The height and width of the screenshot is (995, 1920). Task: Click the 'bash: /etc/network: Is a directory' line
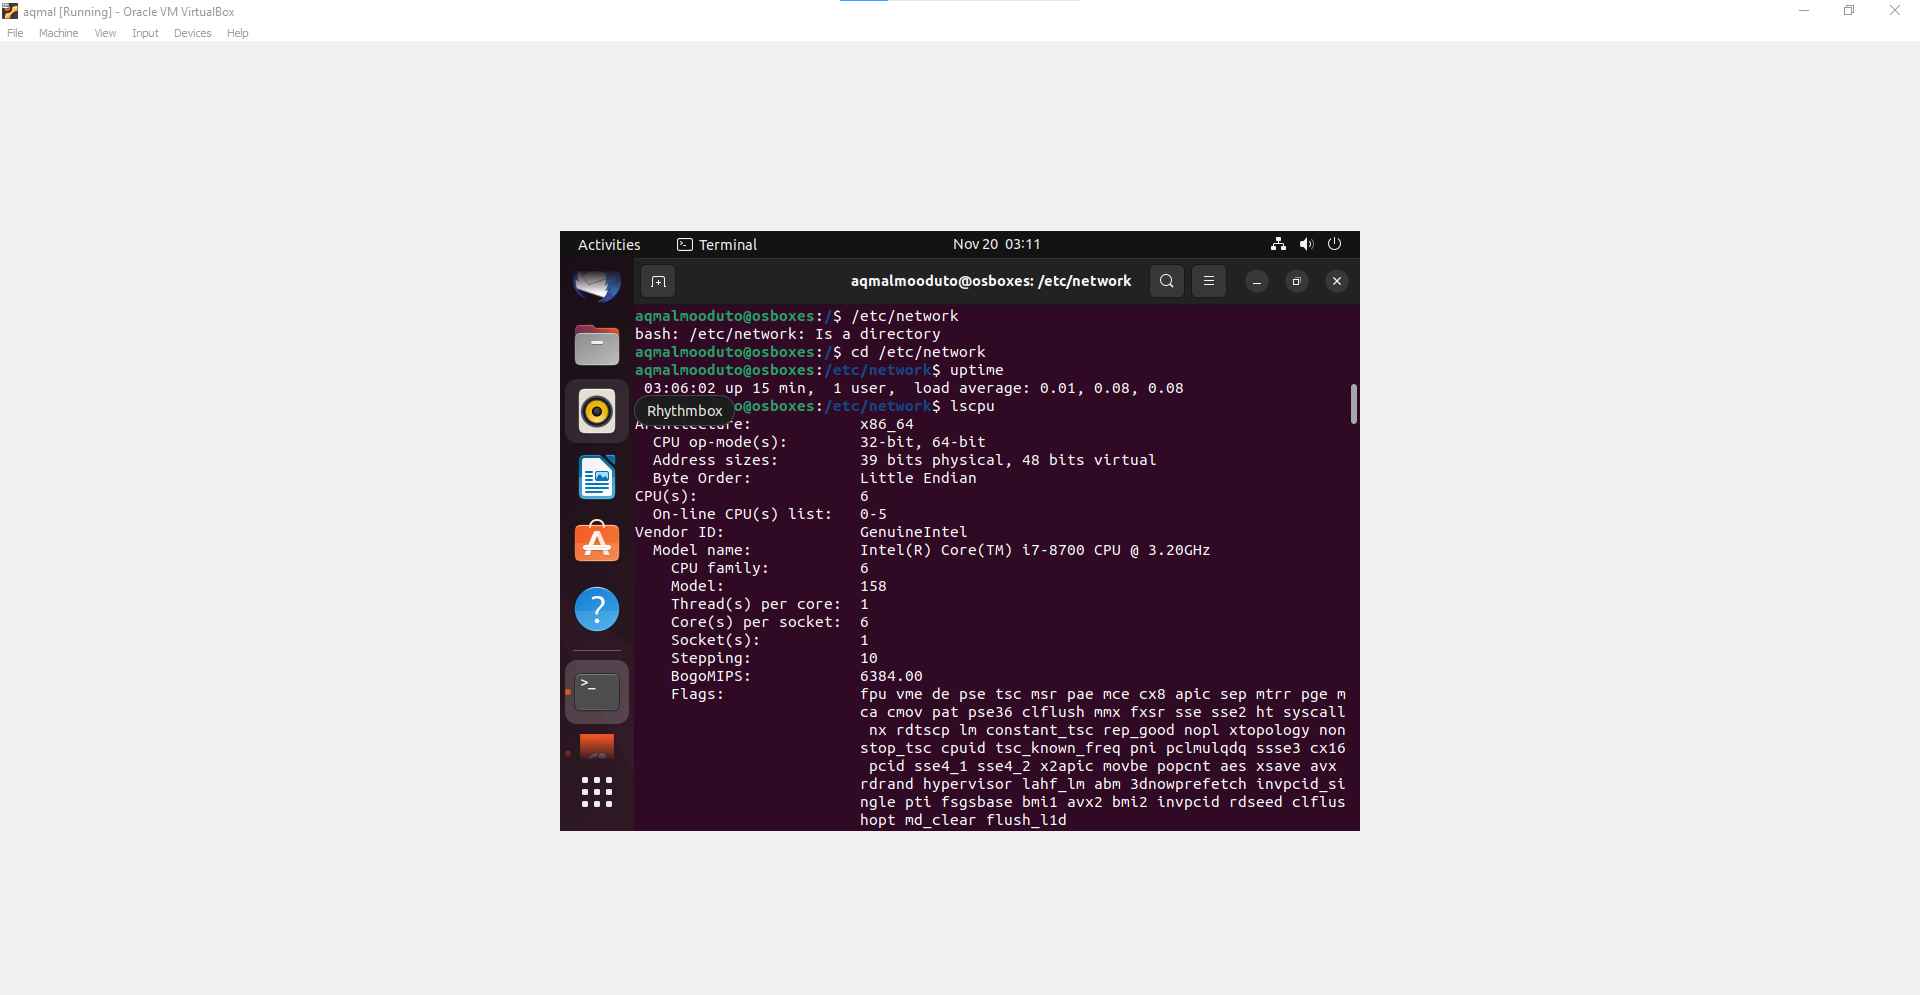coord(787,334)
